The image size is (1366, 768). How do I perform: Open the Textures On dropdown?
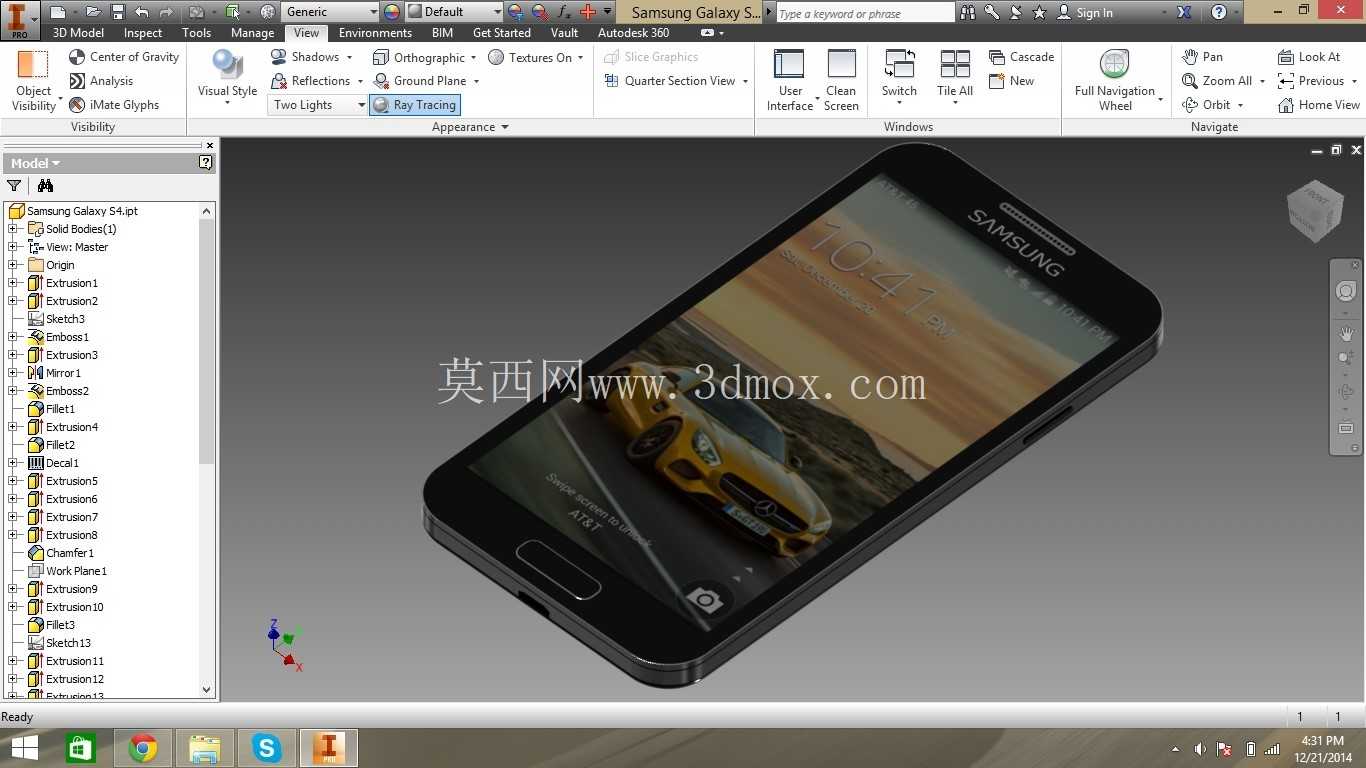pos(580,57)
